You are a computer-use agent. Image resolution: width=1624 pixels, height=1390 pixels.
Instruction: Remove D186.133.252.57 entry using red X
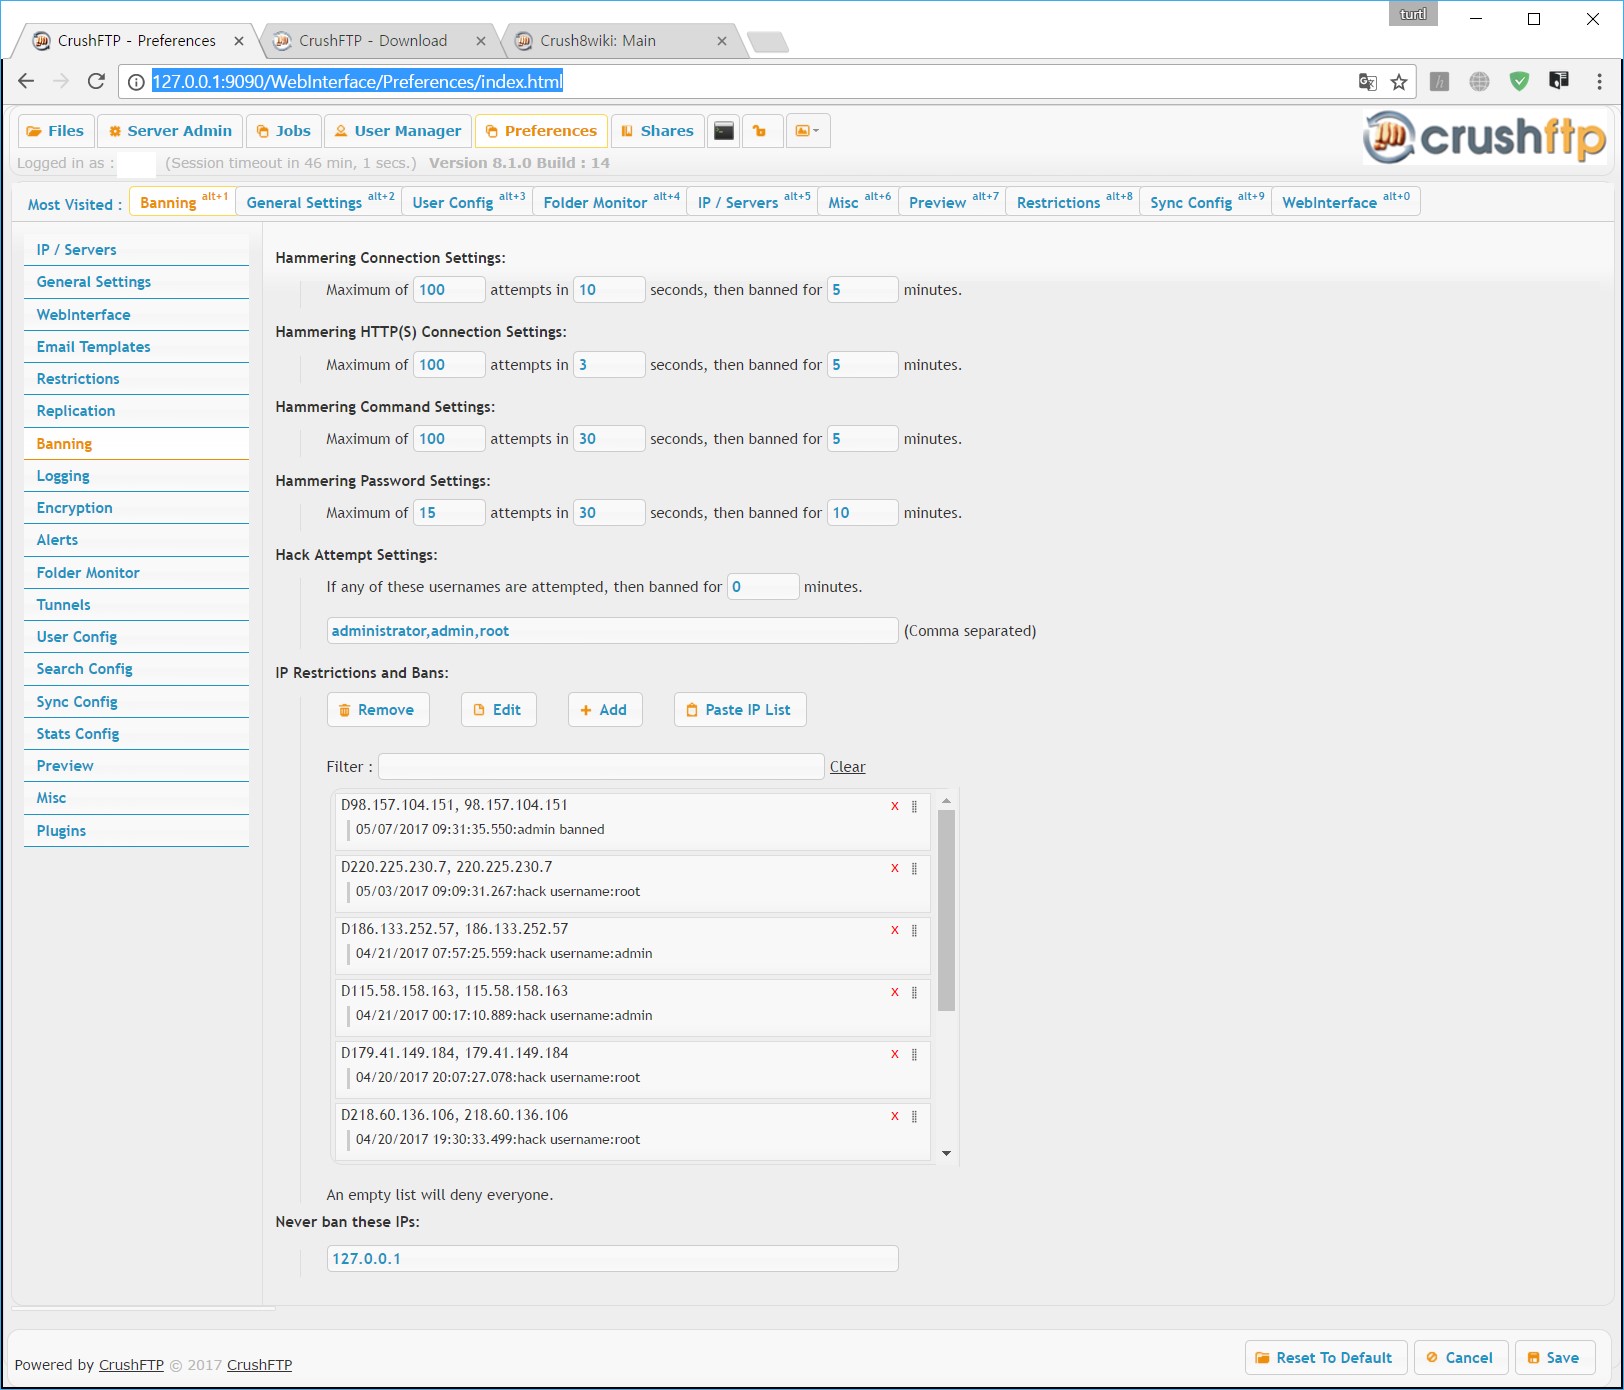point(895,930)
